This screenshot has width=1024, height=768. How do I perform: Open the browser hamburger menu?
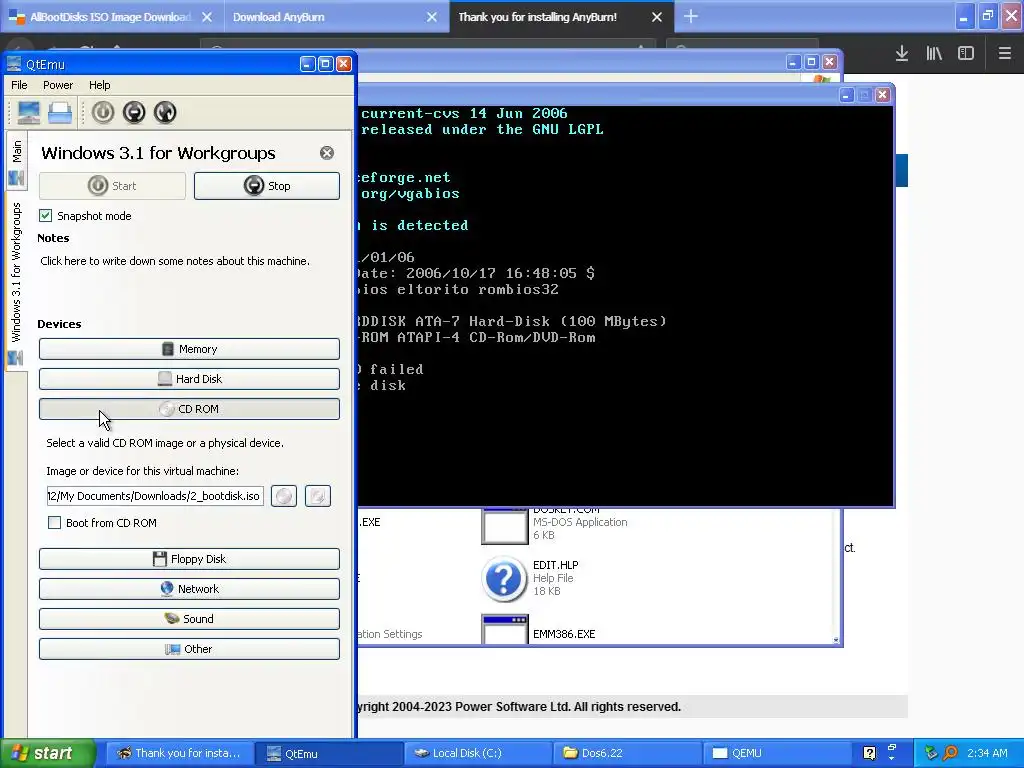pyautogui.click(x=1005, y=54)
